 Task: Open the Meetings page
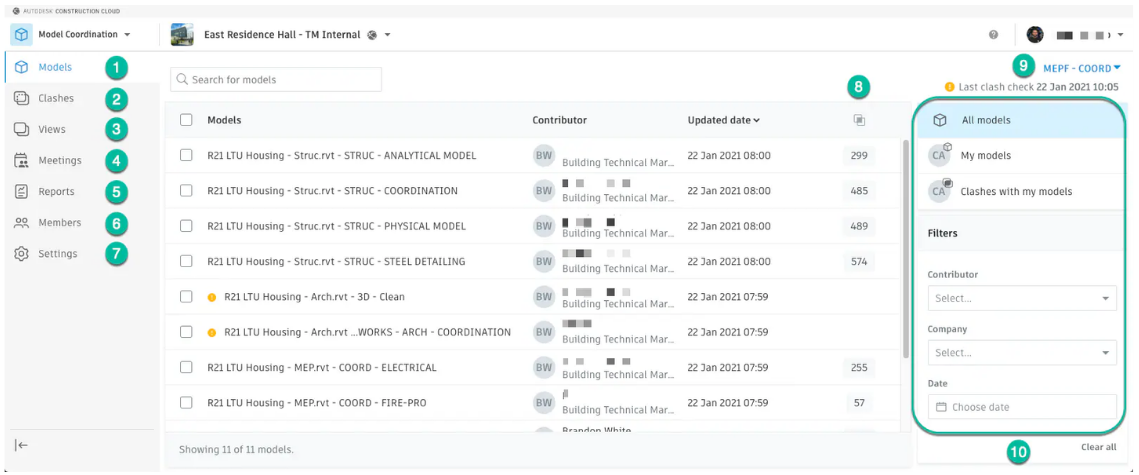pos(60,161)
